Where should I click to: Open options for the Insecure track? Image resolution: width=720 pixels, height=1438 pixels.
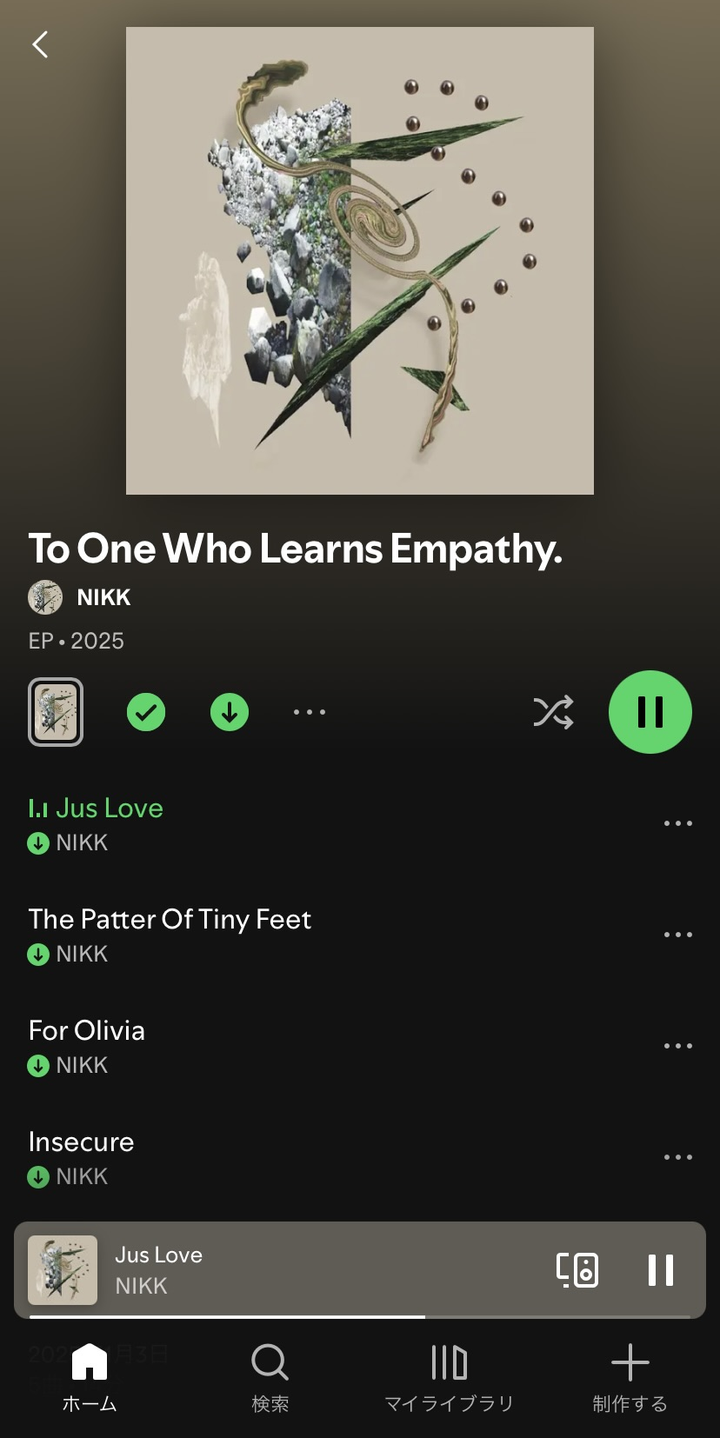[678, 1157]
